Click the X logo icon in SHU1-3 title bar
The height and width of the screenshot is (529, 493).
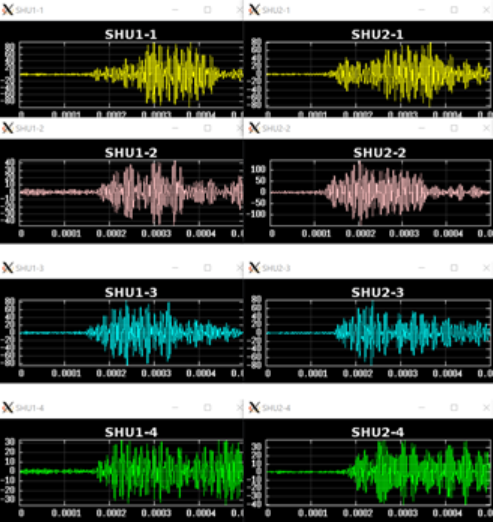click(x=7, y=268)
